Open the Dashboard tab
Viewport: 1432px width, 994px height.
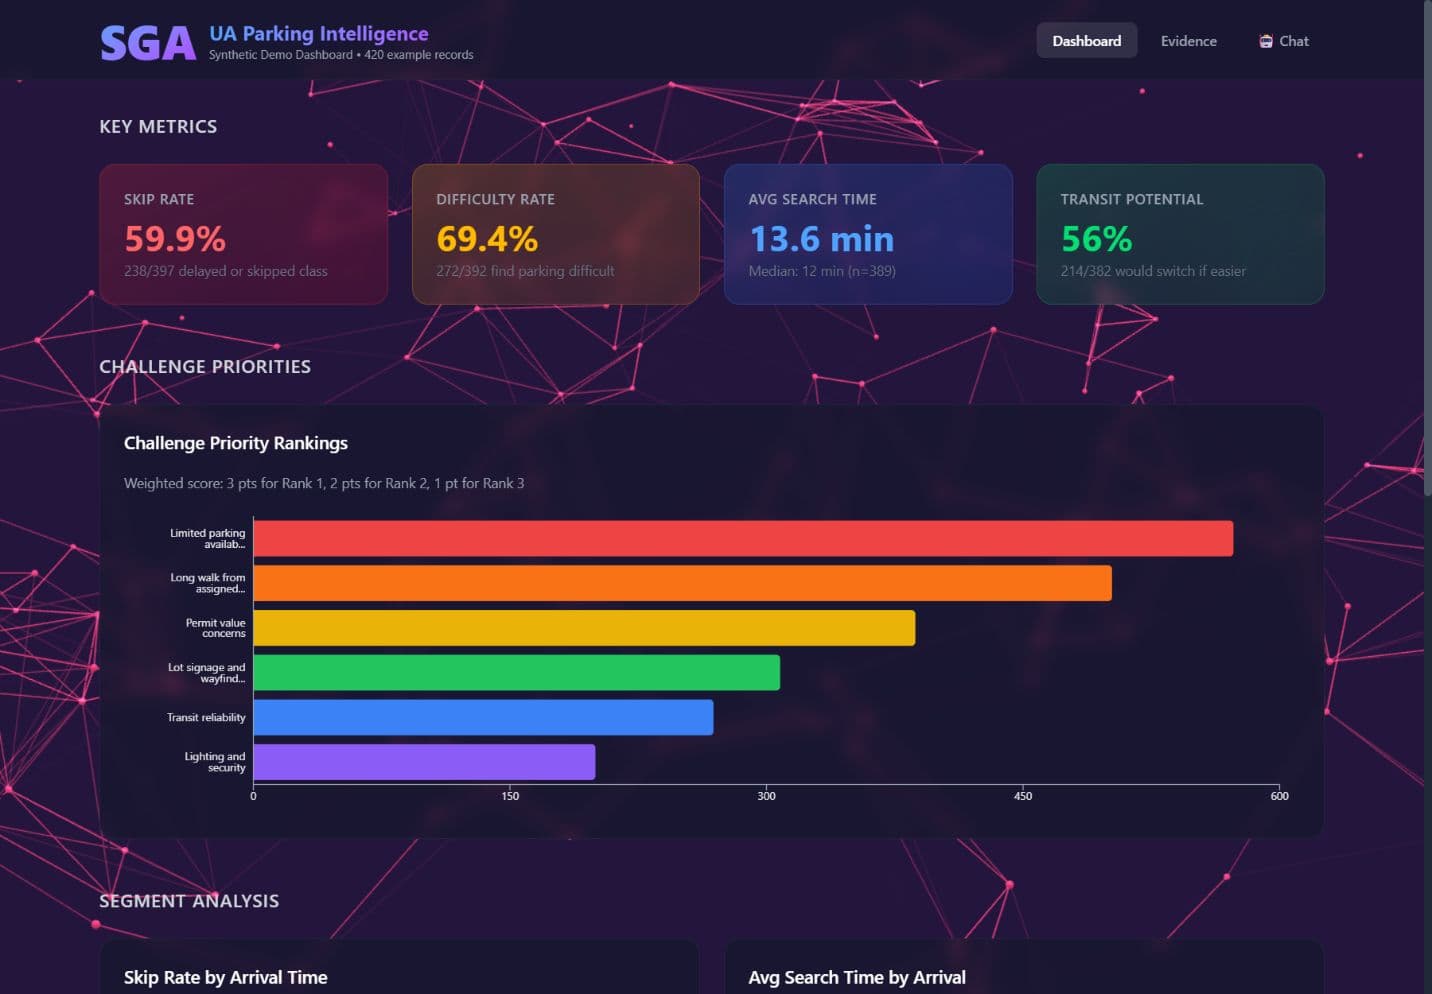click(x=1086, y=41)
